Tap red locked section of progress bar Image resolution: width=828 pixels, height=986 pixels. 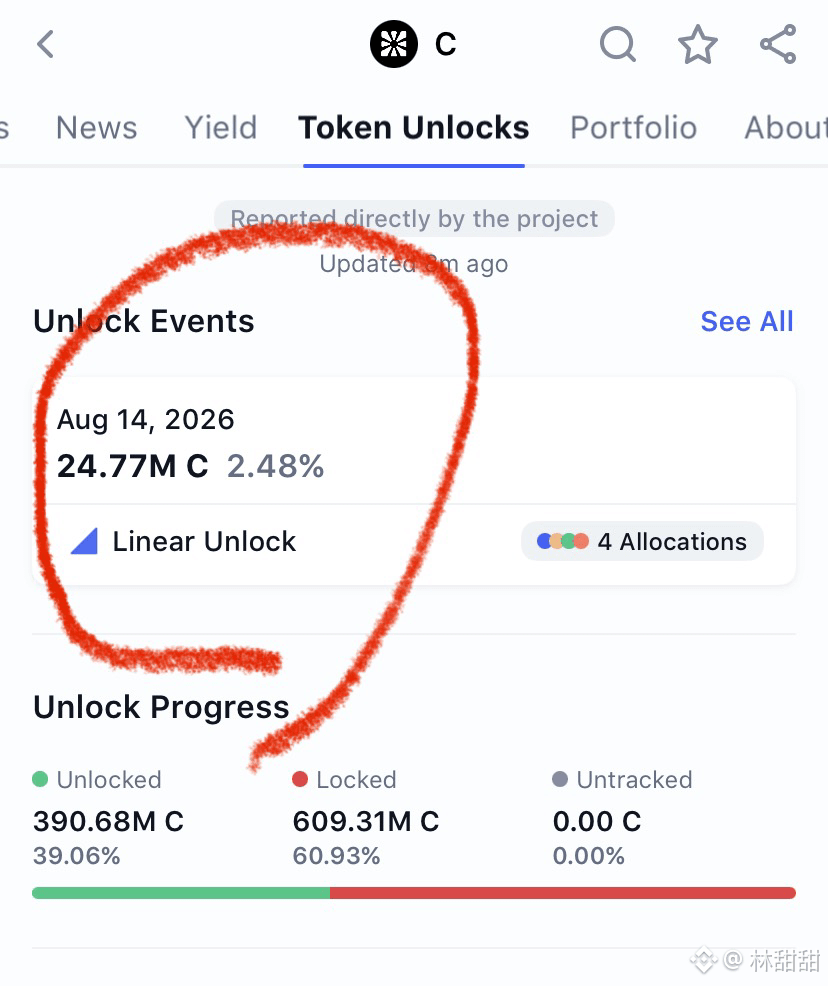pyautogui.click(x=563, y=893)
